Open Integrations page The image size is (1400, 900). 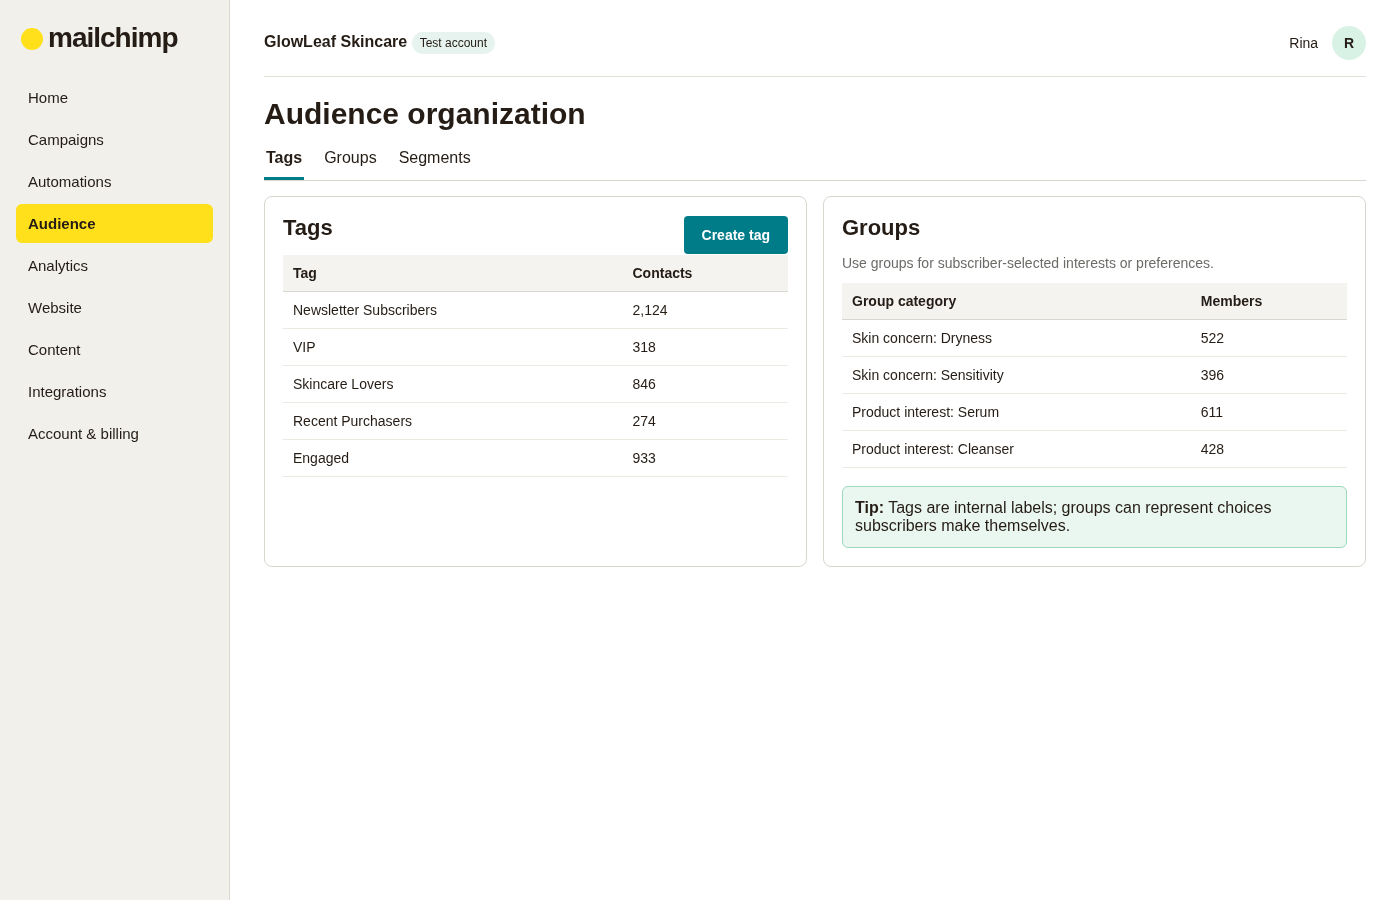tap(114, 392)
